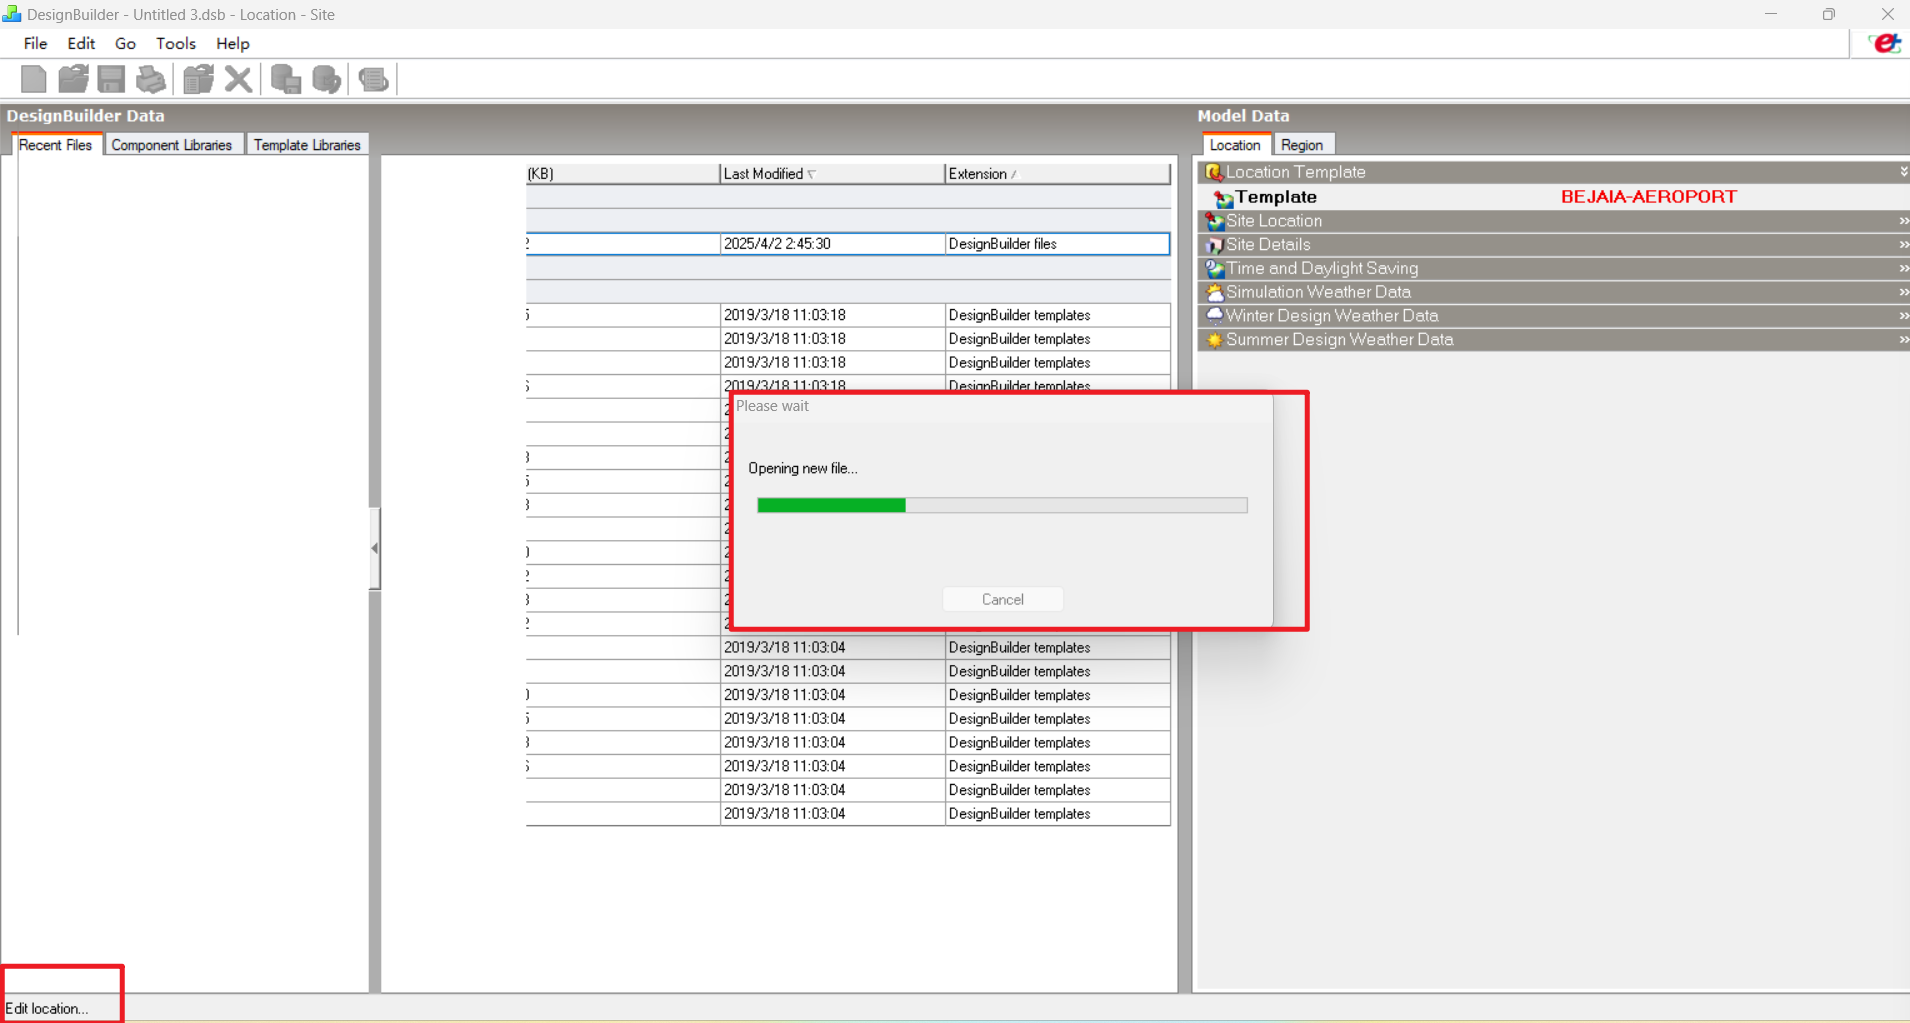Click the Load data from template icon
1910x1023 pixels.
[x=198, y=79]
